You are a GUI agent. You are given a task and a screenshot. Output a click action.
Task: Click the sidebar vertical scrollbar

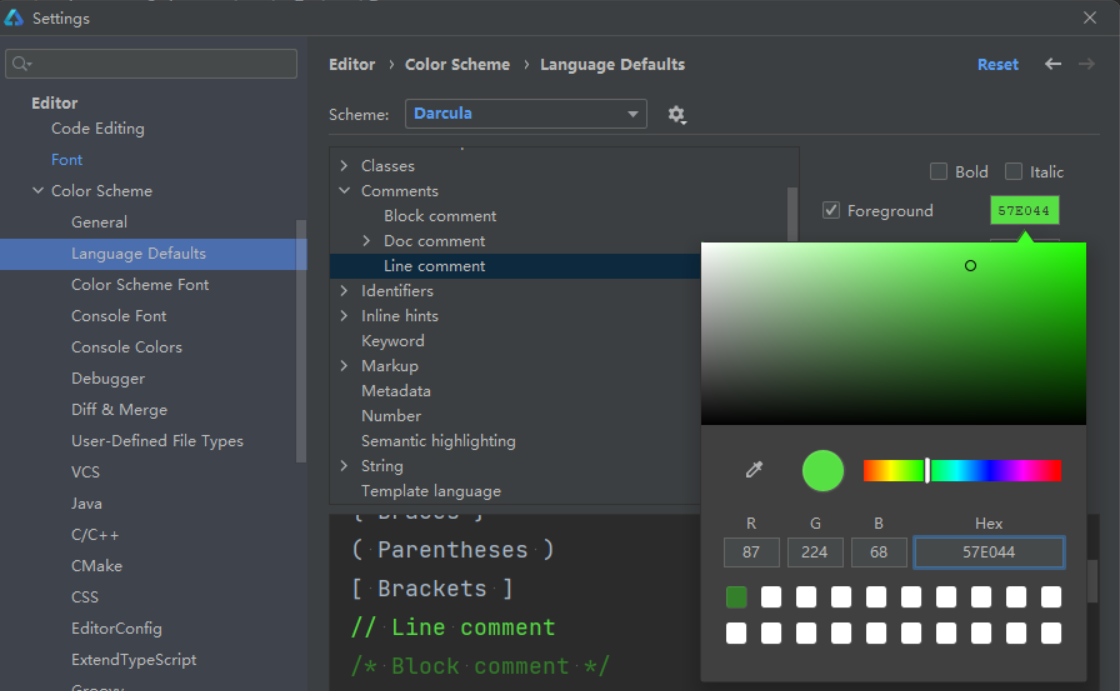click(301, 342)
